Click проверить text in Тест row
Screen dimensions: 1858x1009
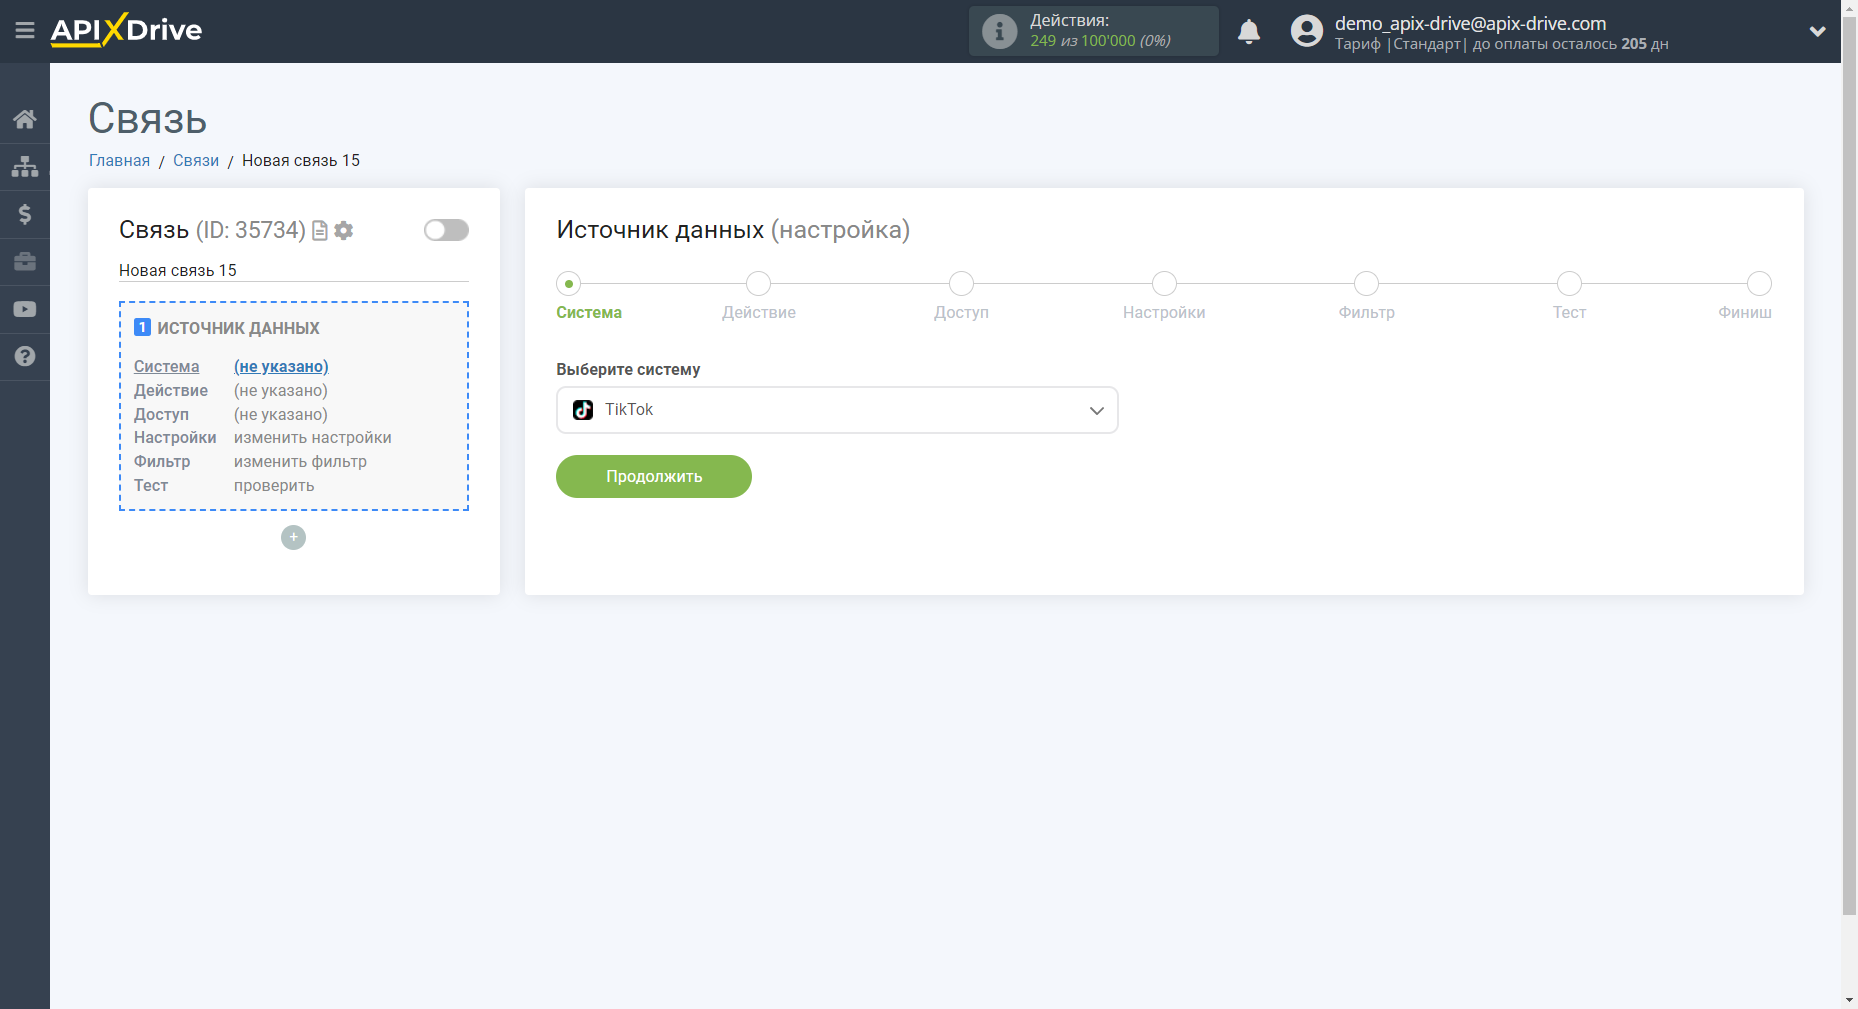click(274, 486)
